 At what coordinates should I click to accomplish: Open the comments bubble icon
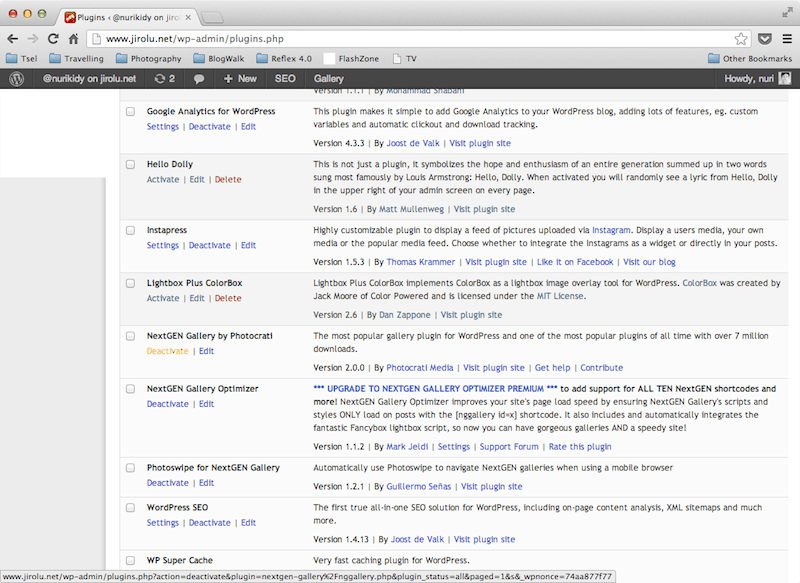click(200, 78)
